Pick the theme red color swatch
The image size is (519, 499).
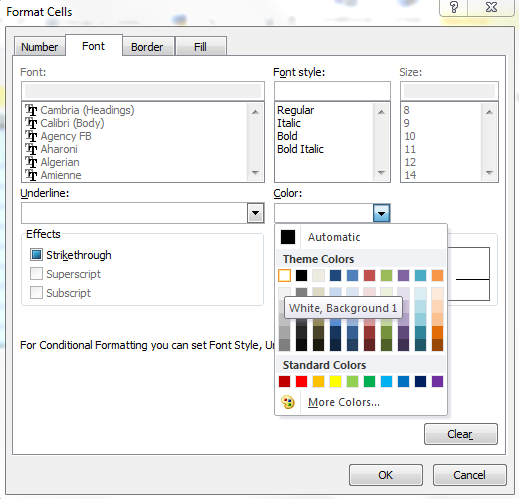pos(369,276)
